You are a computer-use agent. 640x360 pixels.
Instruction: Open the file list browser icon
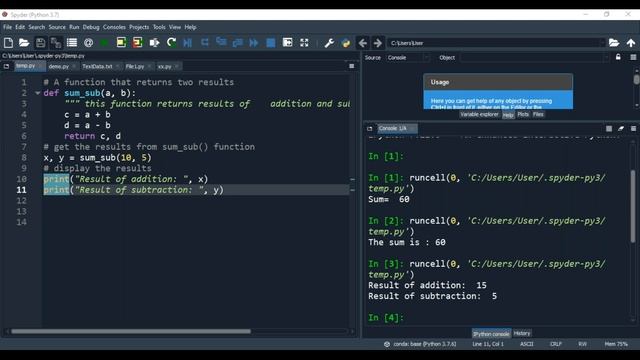click(x=72, y=42)
